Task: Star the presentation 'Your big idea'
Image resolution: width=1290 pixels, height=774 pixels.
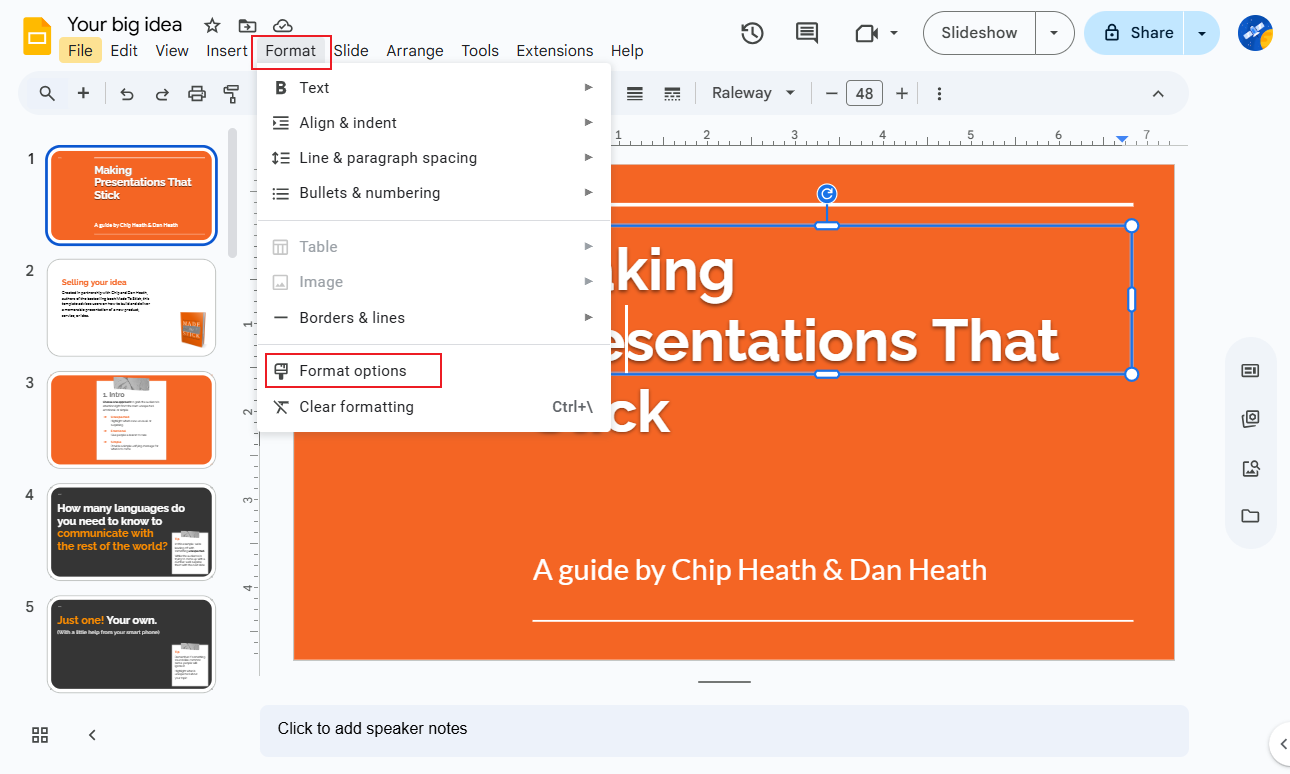Action: 211,26
